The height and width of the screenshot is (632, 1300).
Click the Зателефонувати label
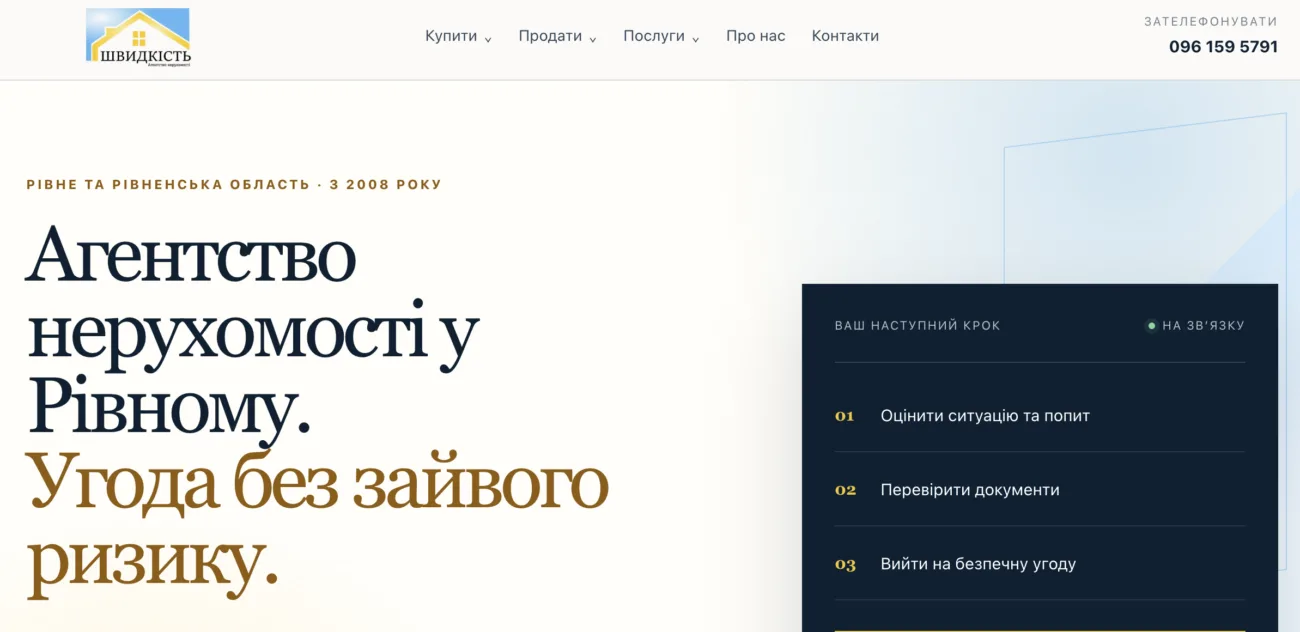1211,21
